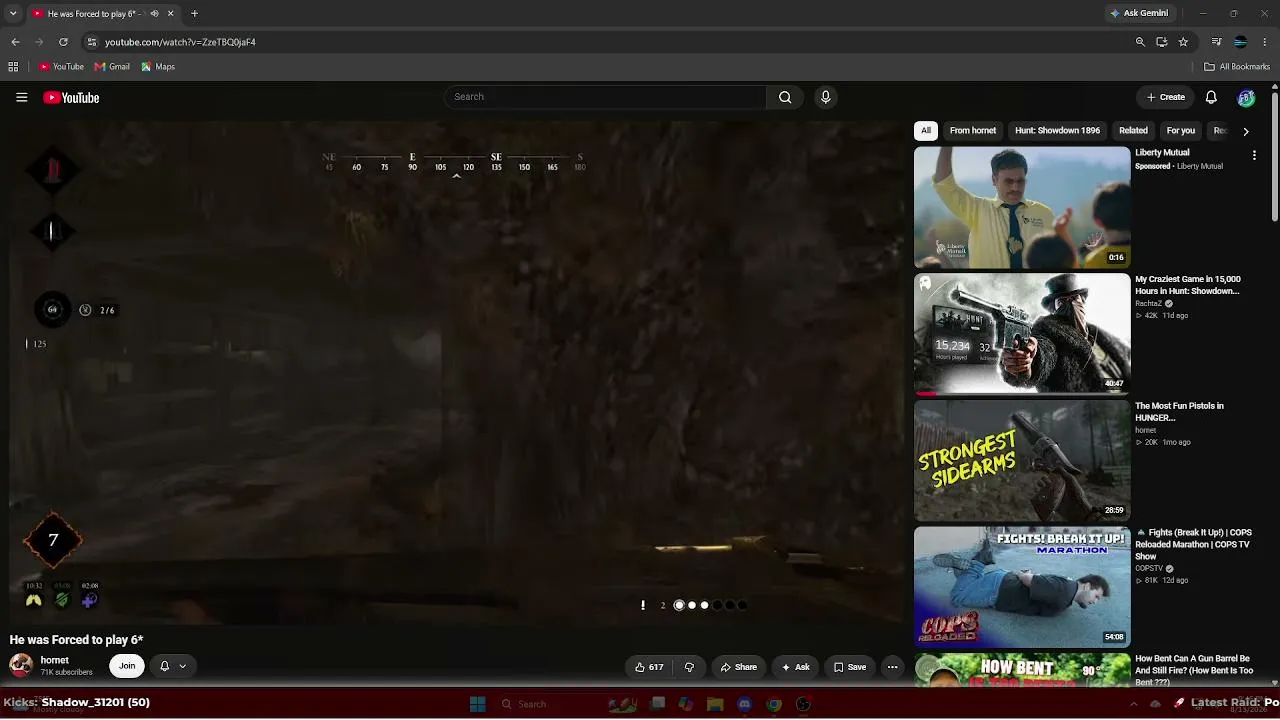Expand the subscription notification bell dropdown
This screenshot has width=1280, height=720.
click(173, 666)
